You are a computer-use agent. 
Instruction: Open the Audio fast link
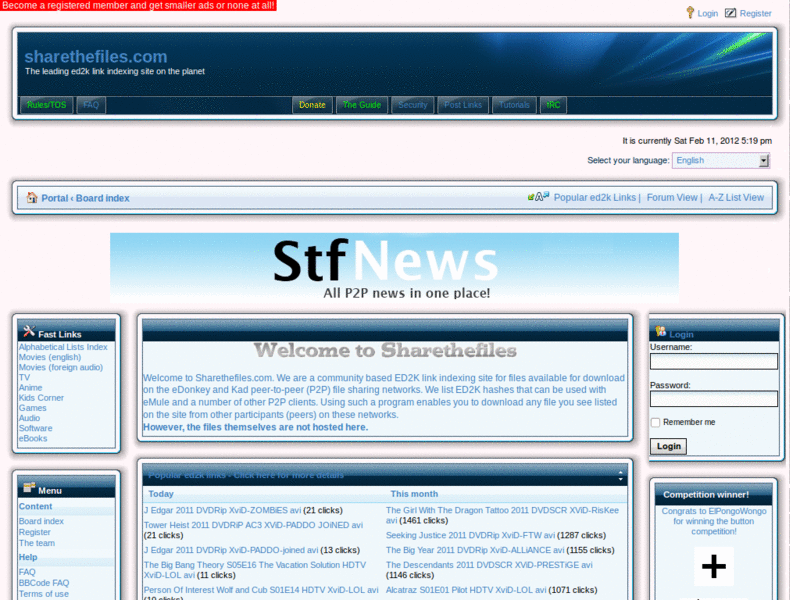point(29,418)
